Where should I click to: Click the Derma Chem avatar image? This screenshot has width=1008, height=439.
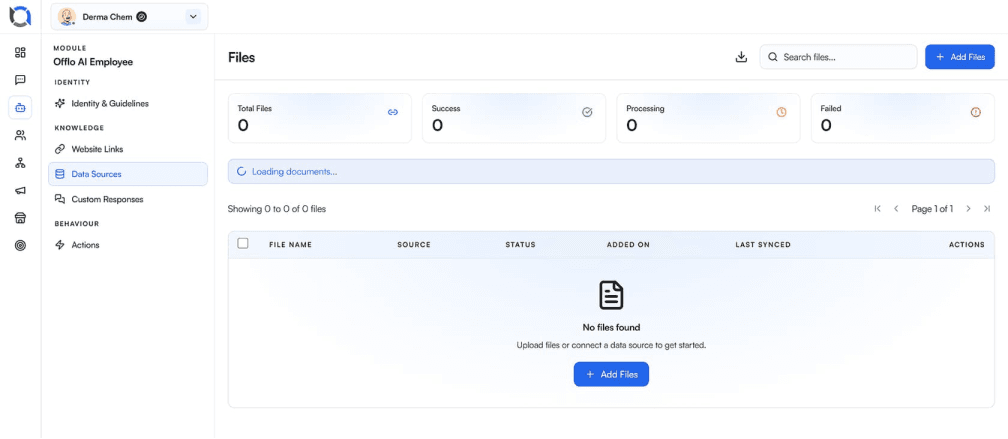67,17
